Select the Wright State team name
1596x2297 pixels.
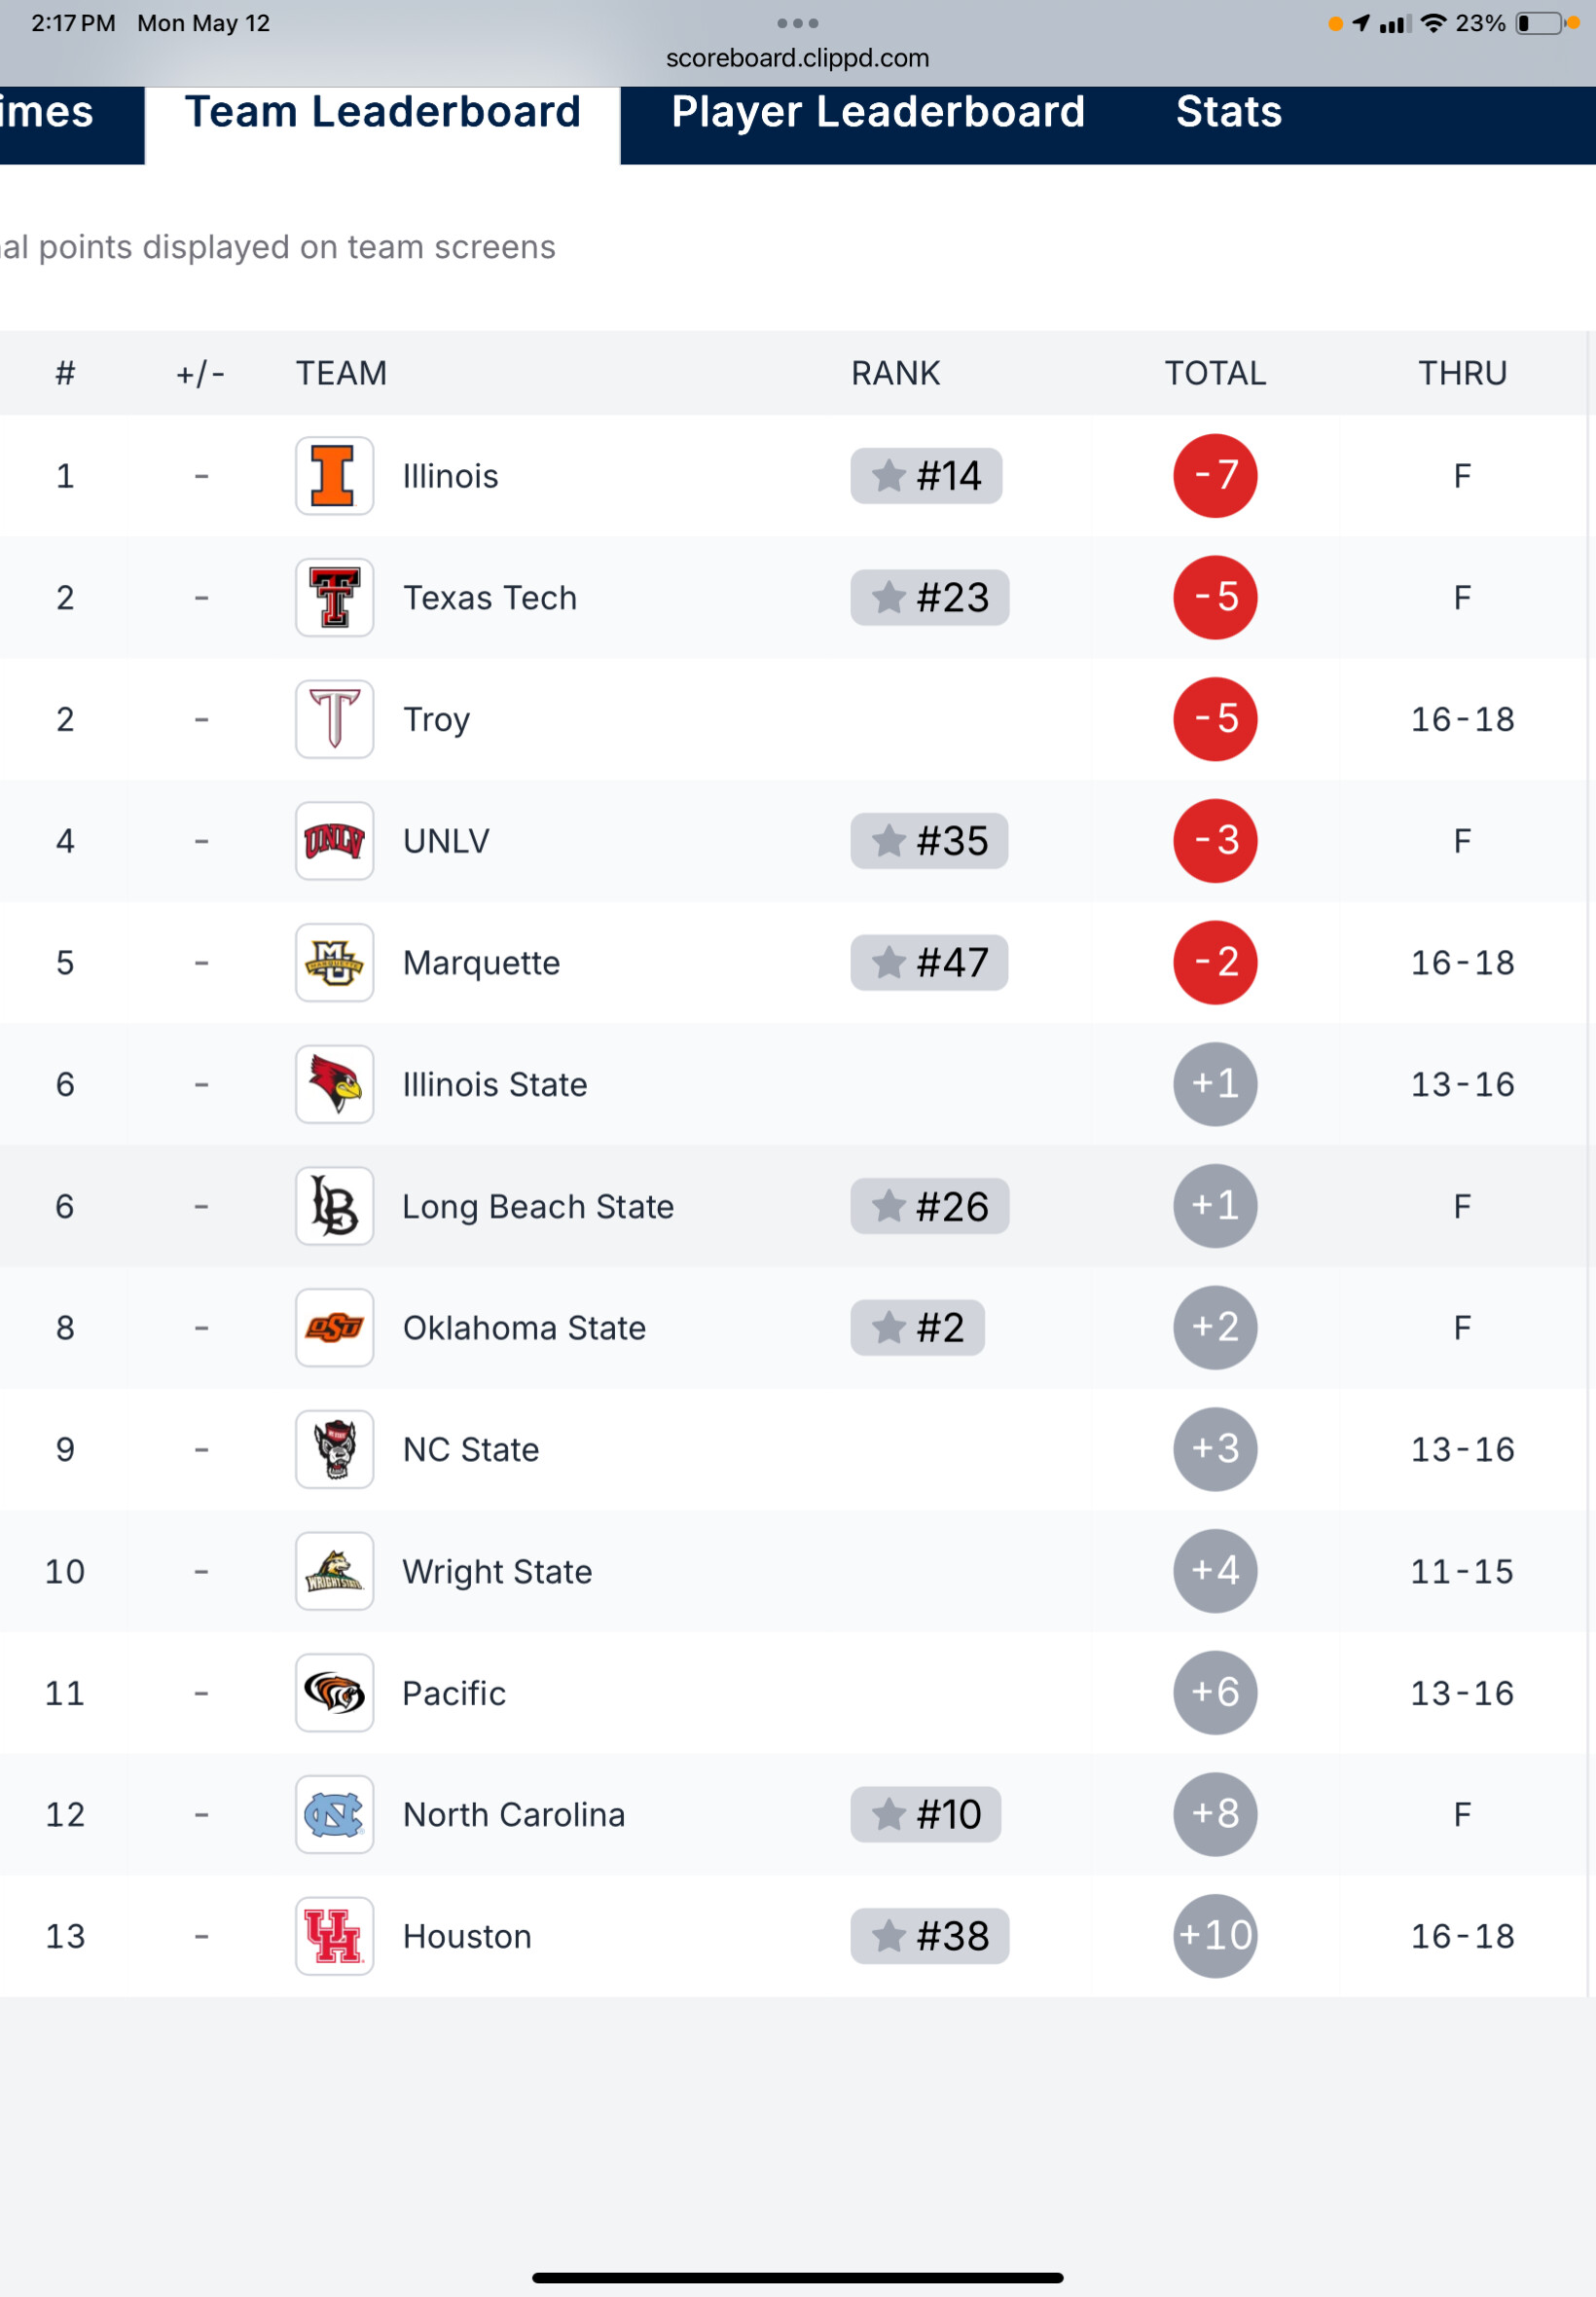pos(497,1571)
